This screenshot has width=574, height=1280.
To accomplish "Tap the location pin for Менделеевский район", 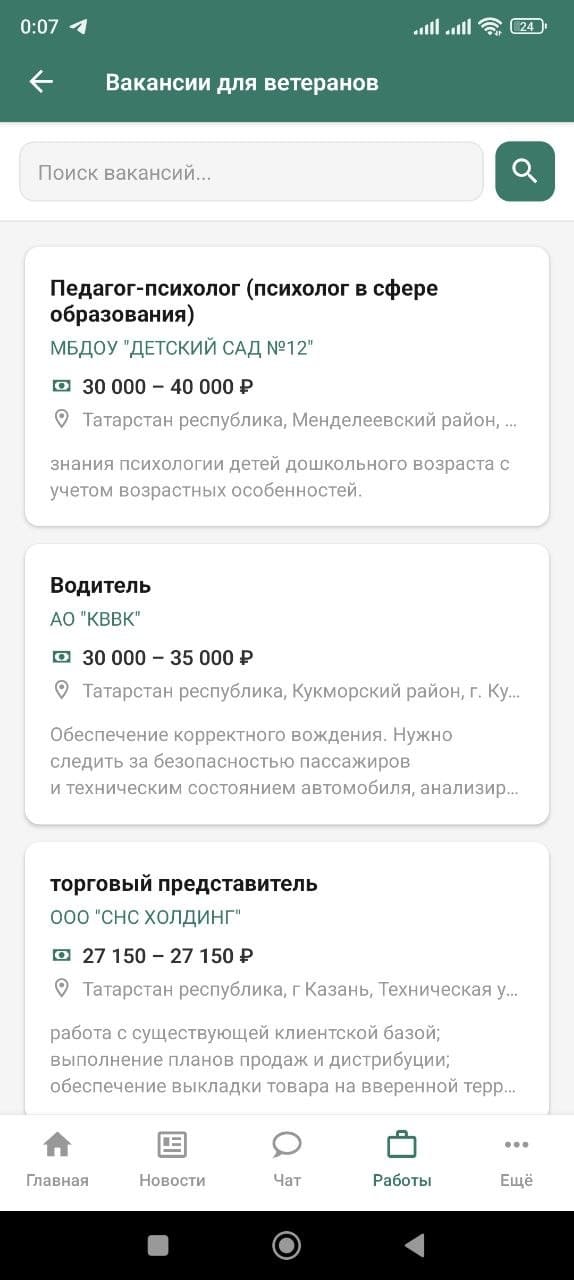I will (x=62, y=420).
